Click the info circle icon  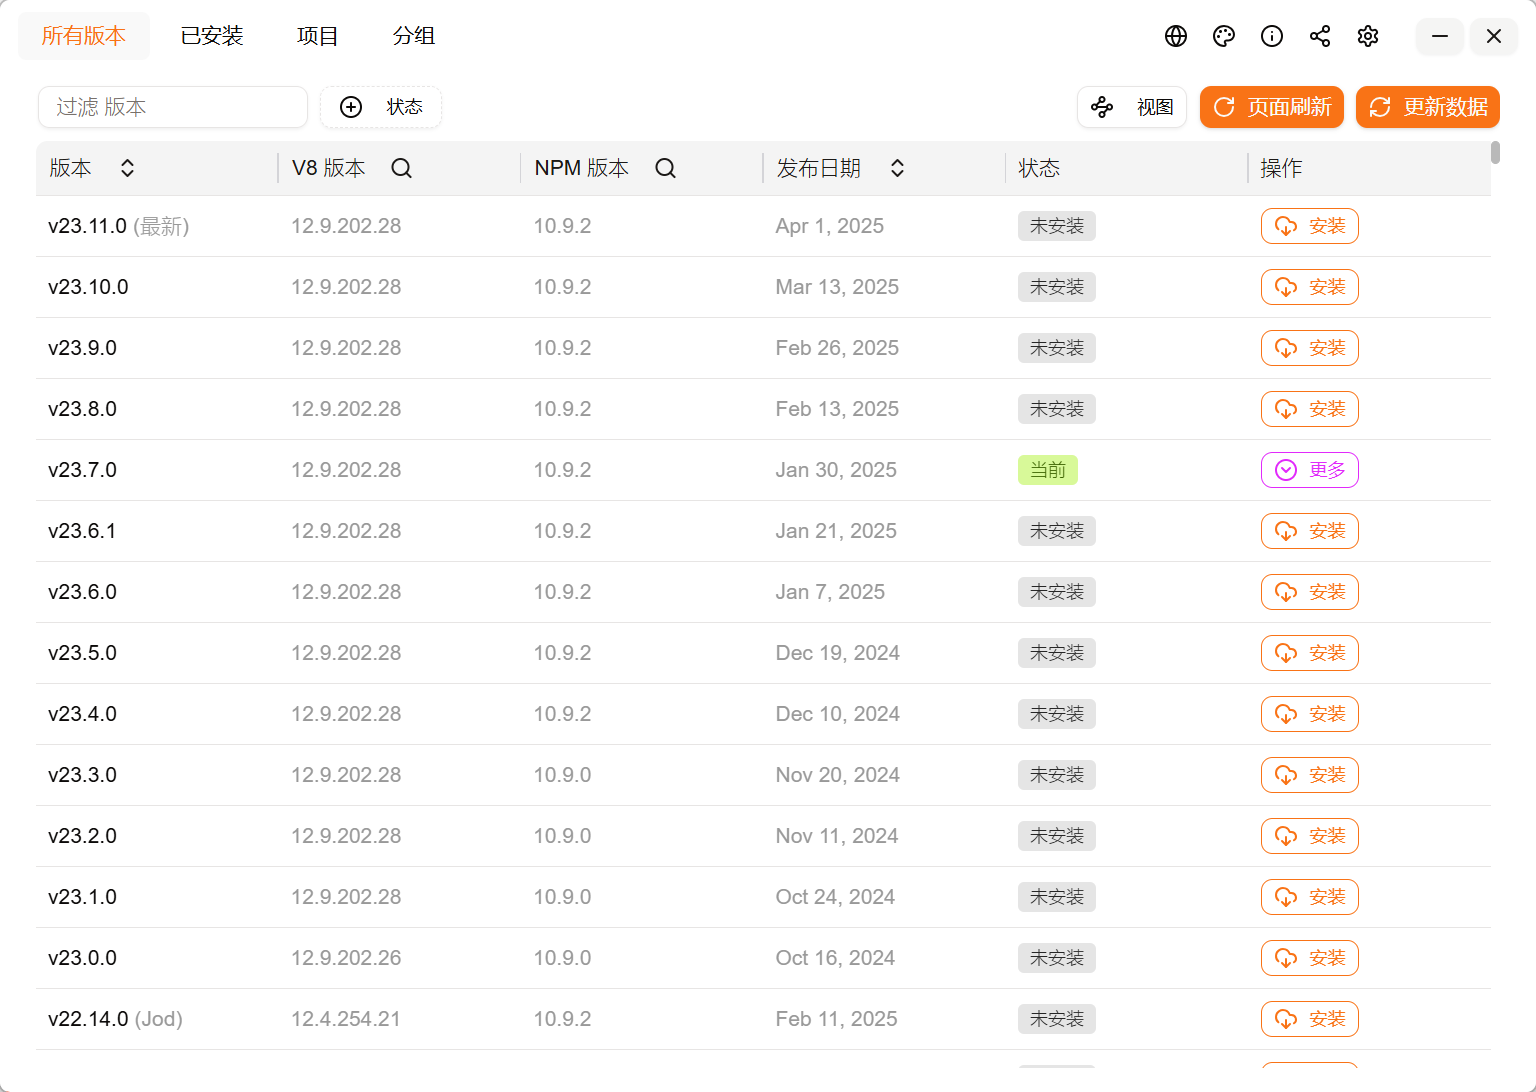pyautogui.click(x=1272, y=36)
